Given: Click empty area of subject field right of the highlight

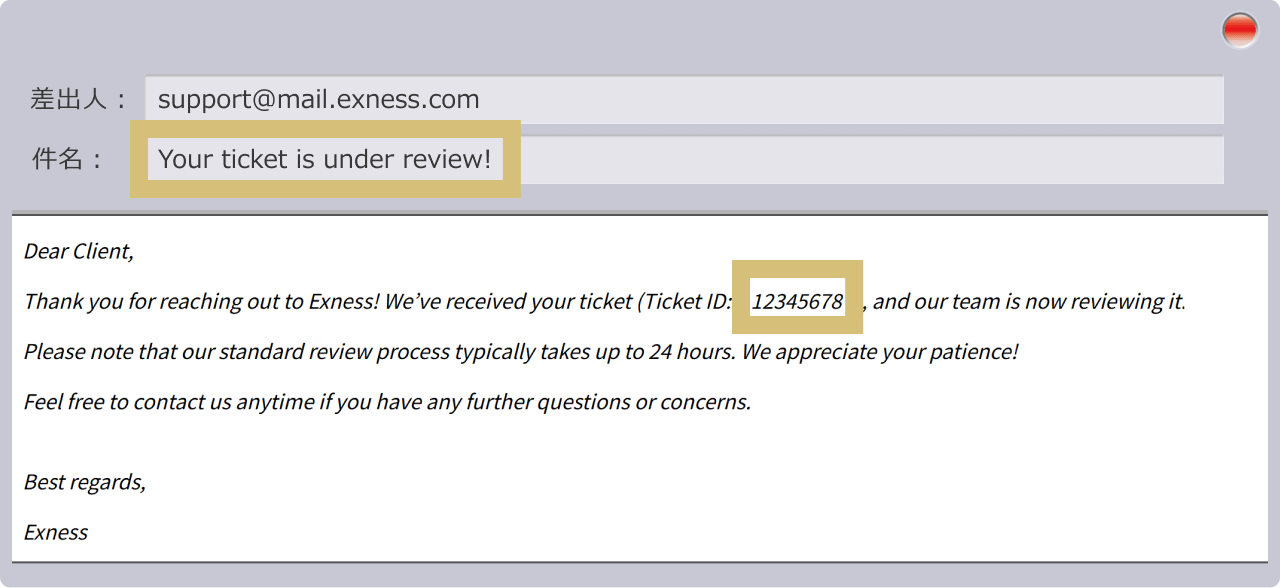Looking at the screenshot, I should 872,160.
